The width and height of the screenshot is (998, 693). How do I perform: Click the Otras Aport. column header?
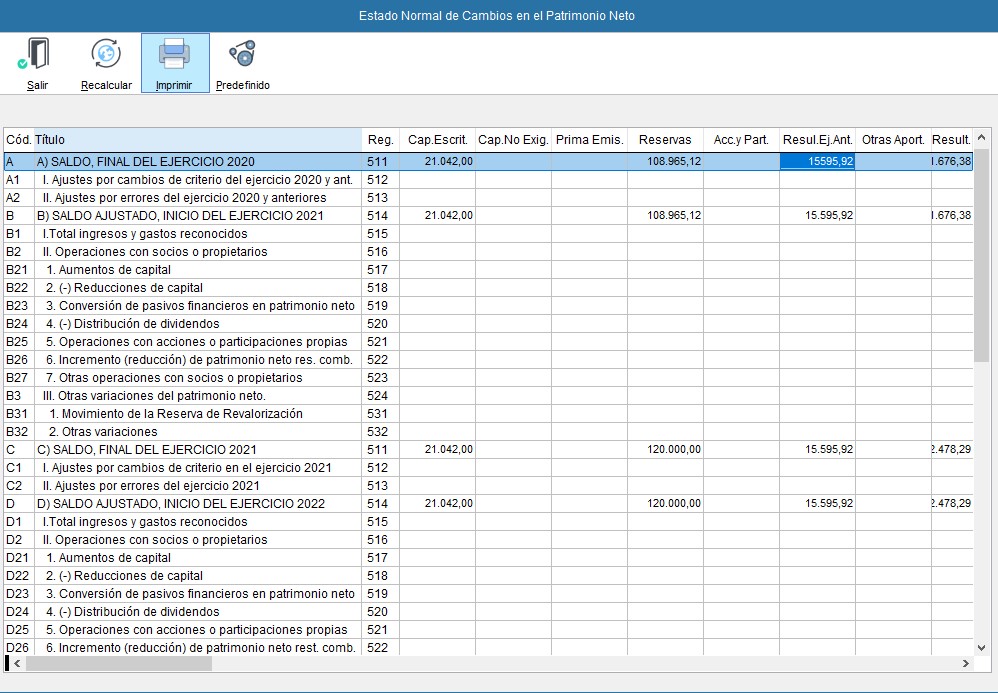click(x=892, y=140)
